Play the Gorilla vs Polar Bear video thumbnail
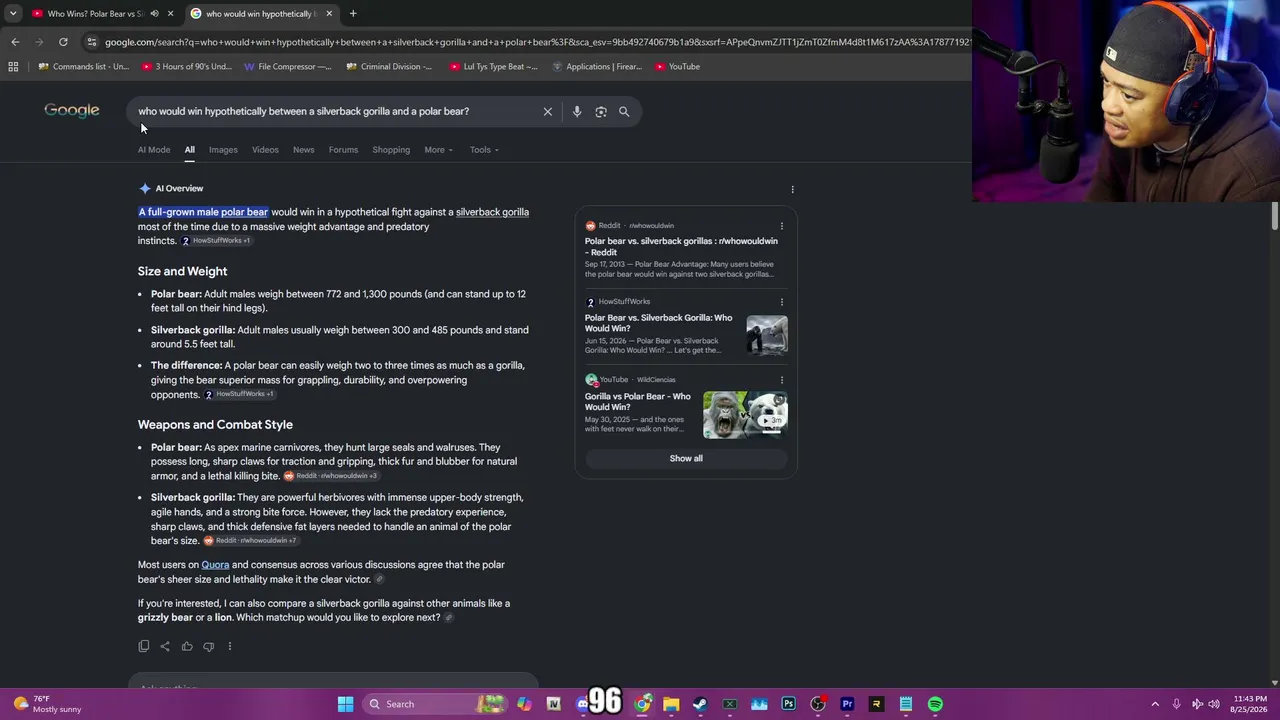Viewport: 1280px width, 720px height. coord(745,415)
